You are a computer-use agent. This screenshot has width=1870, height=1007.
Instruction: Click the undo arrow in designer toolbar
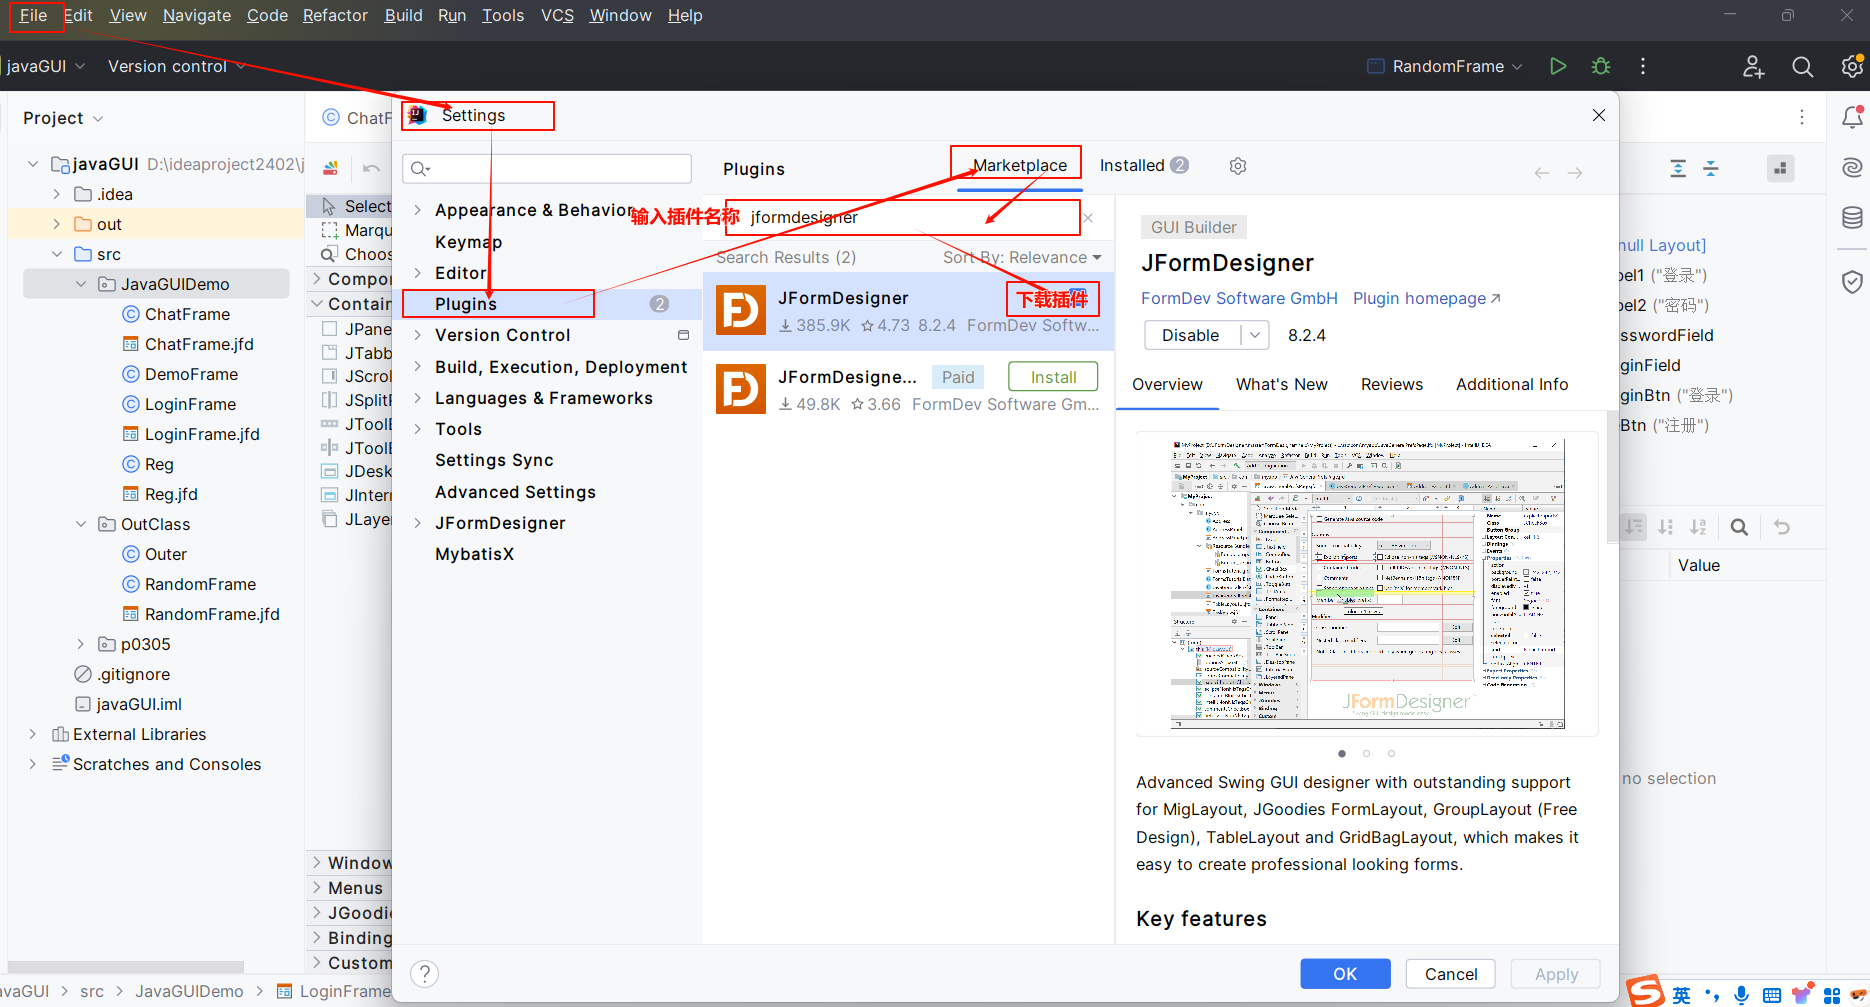point(371,168)
